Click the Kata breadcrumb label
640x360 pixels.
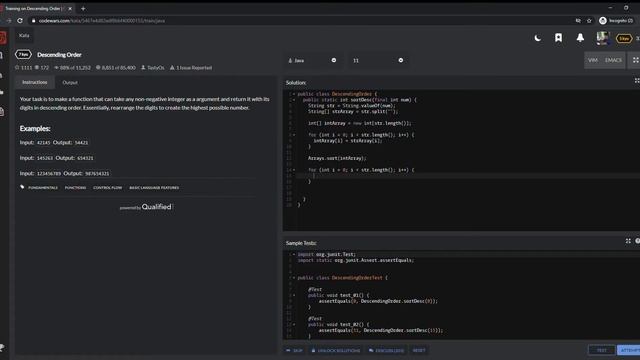pyautogui.click(x=24, y=36)
